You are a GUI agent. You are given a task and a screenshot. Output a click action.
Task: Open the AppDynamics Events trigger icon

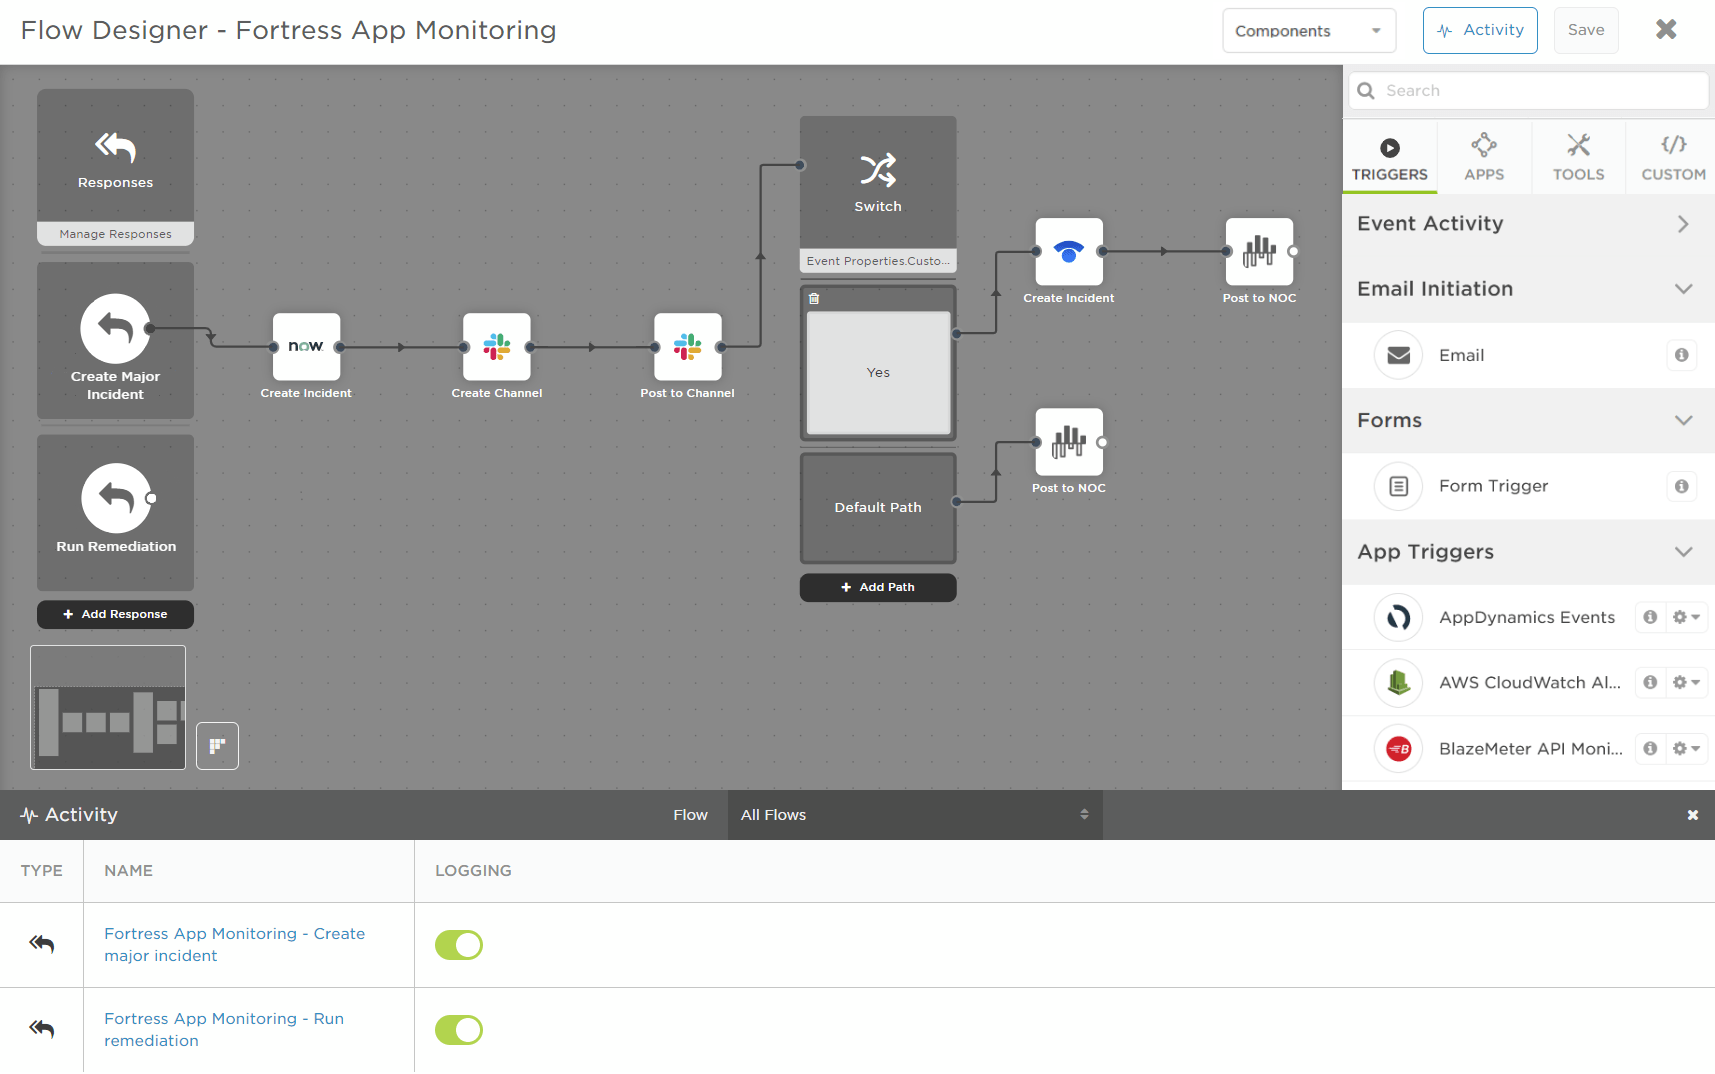coord(1398,617)
